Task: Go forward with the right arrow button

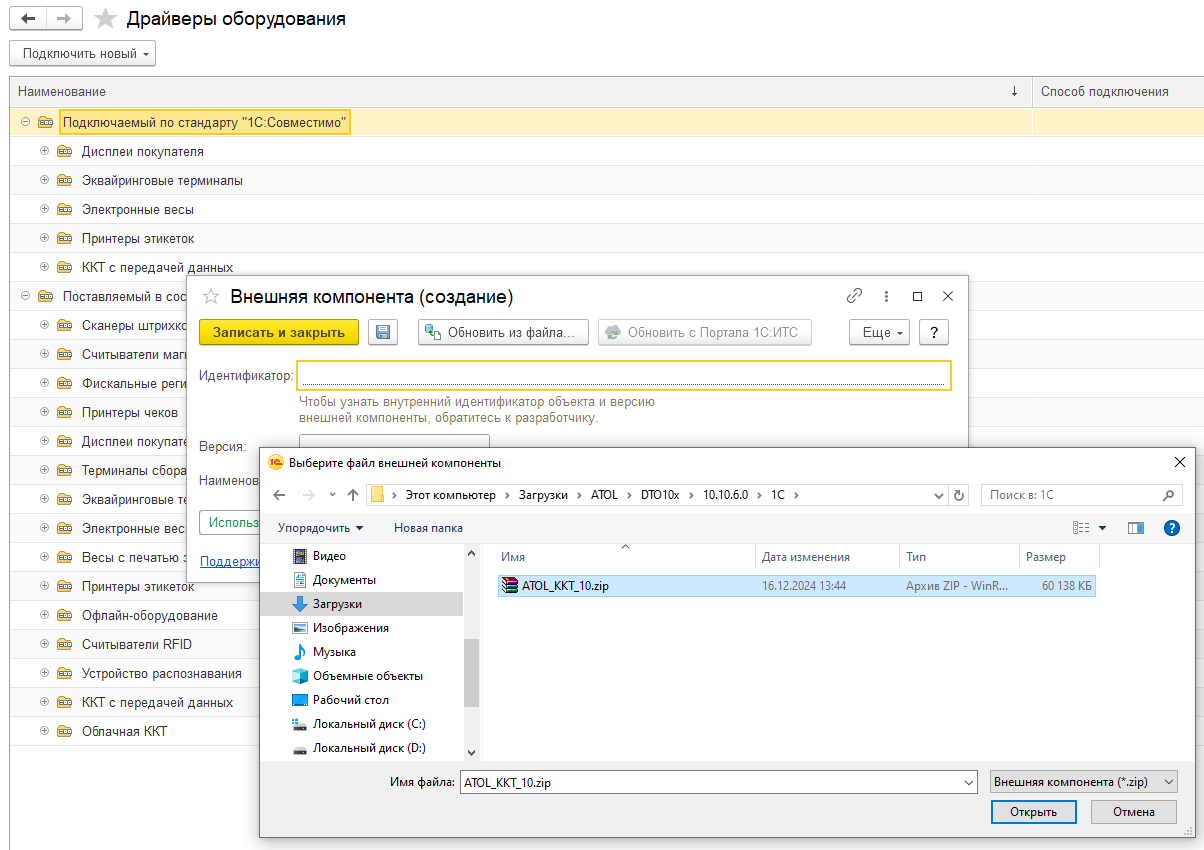Action: coord(64,18)
